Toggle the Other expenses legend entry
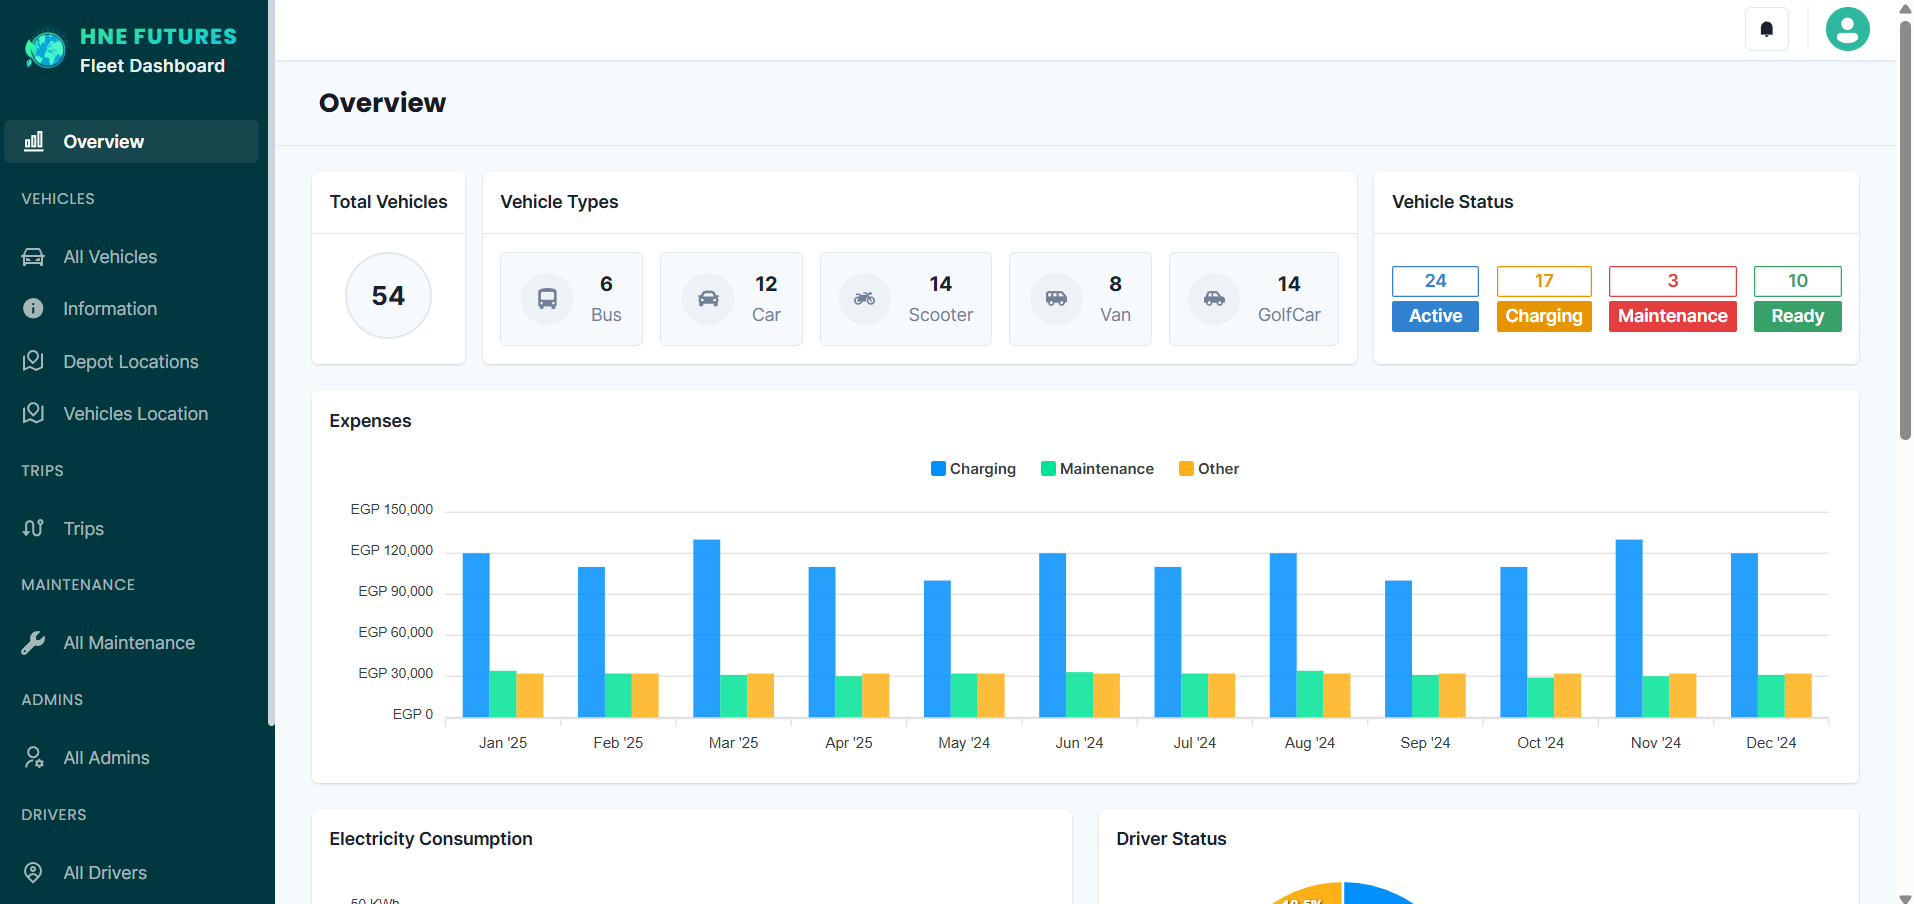 [1208, 468]
